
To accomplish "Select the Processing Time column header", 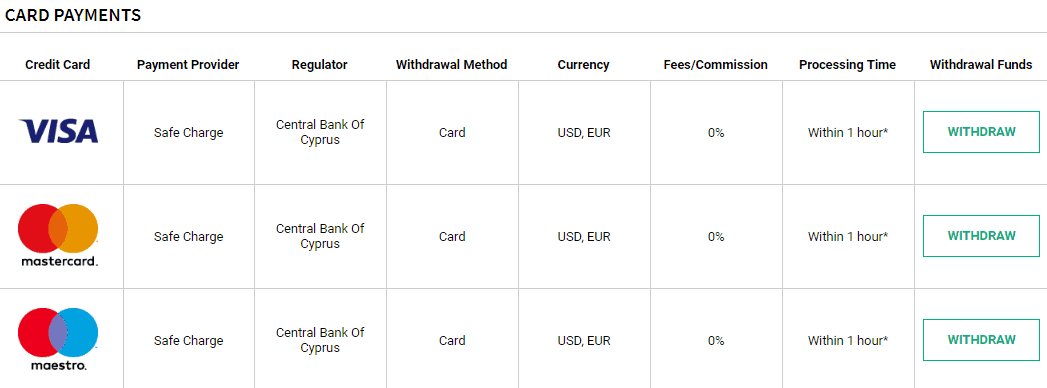I will point(847,65).
